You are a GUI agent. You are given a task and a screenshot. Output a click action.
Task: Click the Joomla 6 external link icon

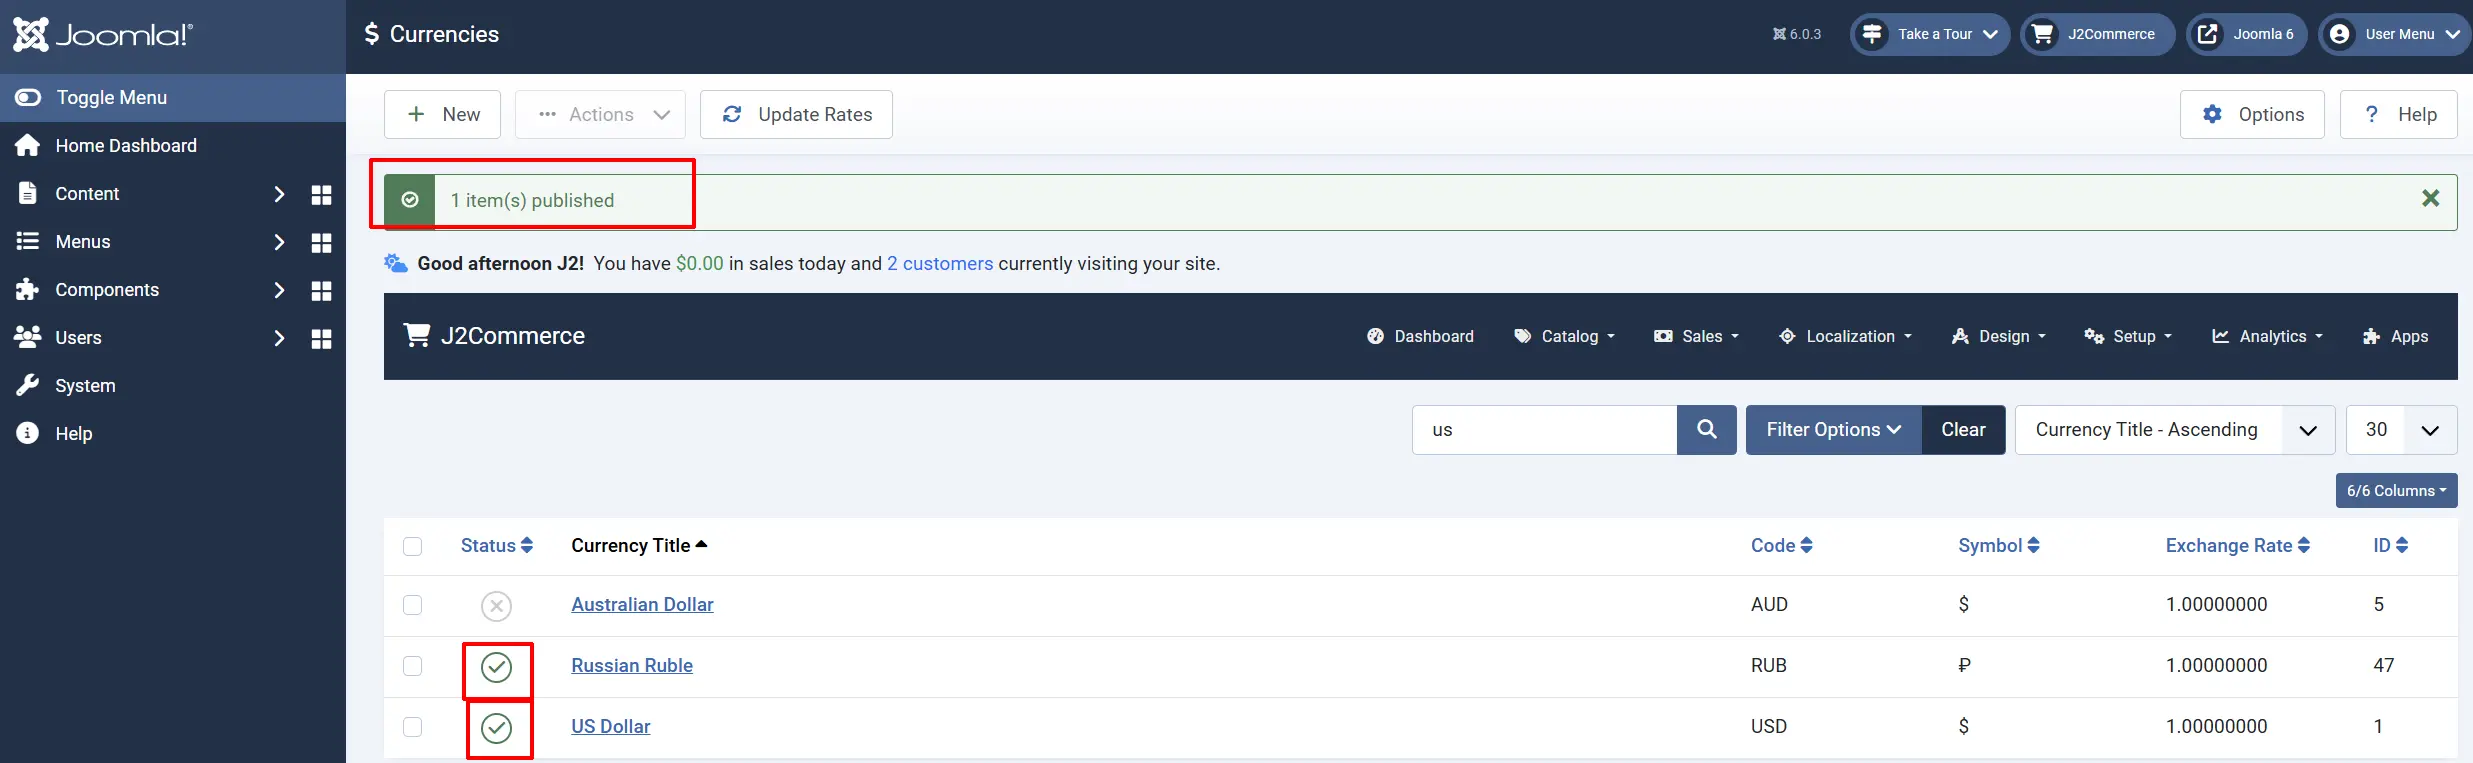[x=2208, y=34]
